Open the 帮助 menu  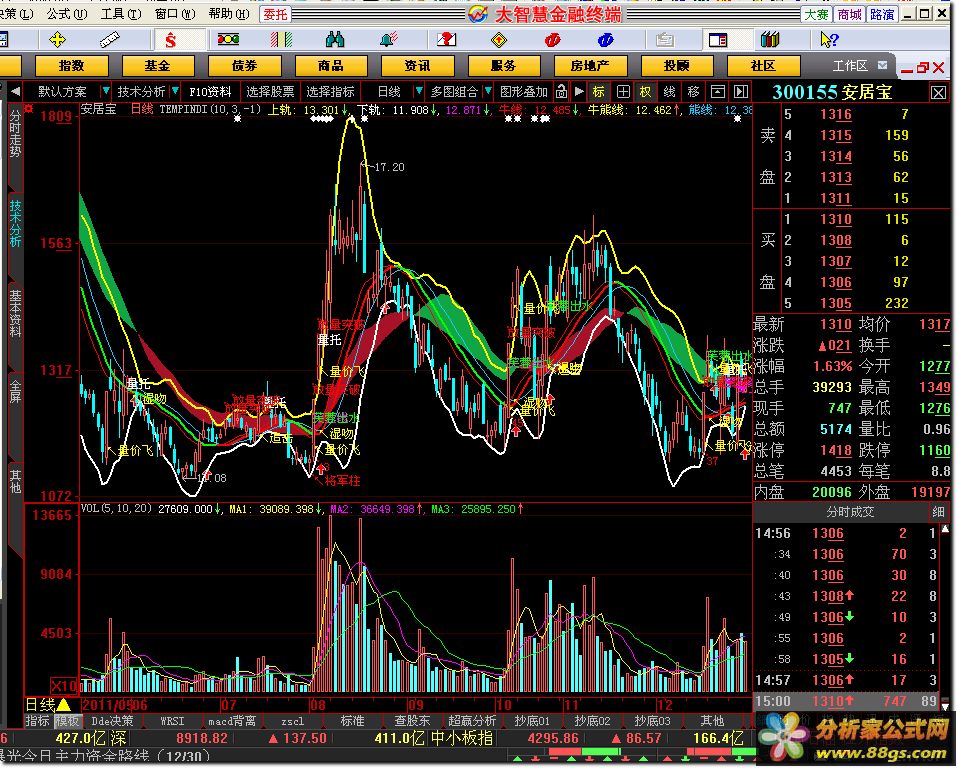point(229,13)
